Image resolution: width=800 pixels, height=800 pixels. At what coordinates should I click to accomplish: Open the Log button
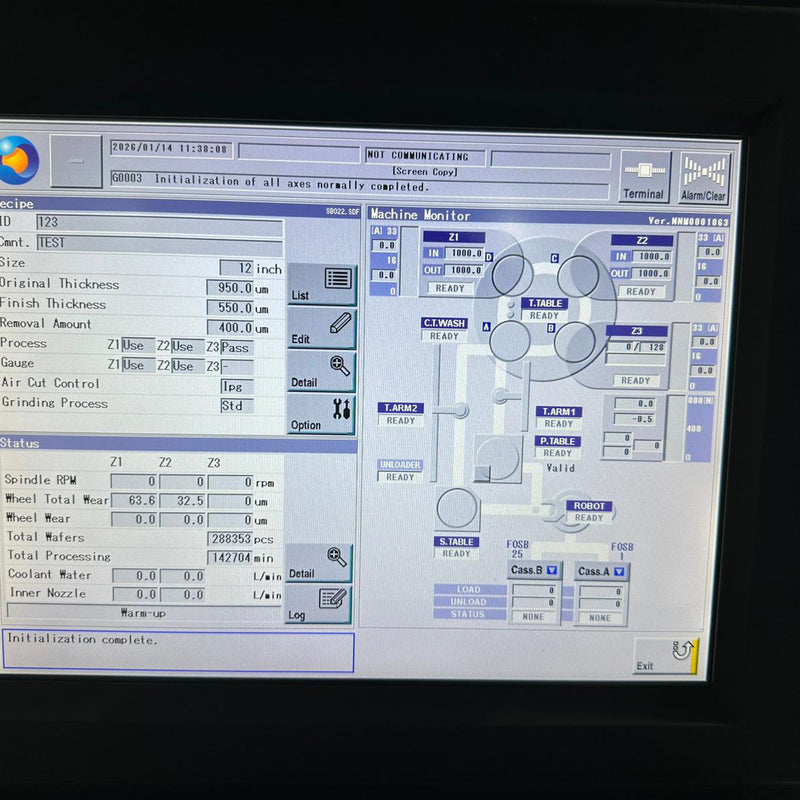tap(318, 604)
